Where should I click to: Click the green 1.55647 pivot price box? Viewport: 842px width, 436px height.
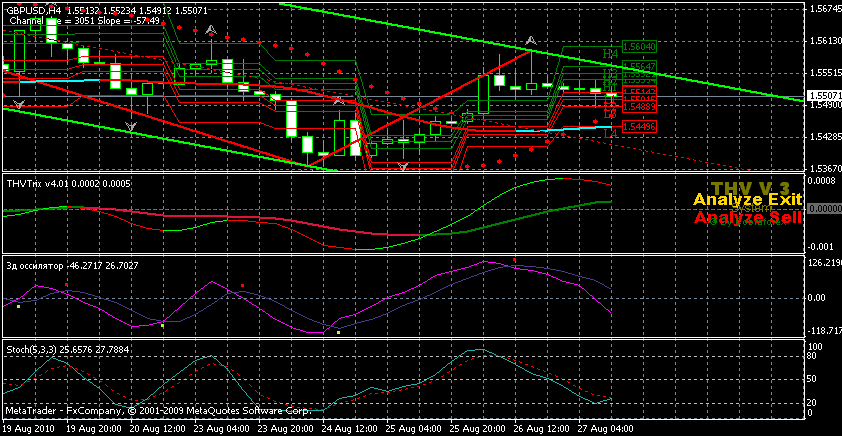[x=638, y=66]
